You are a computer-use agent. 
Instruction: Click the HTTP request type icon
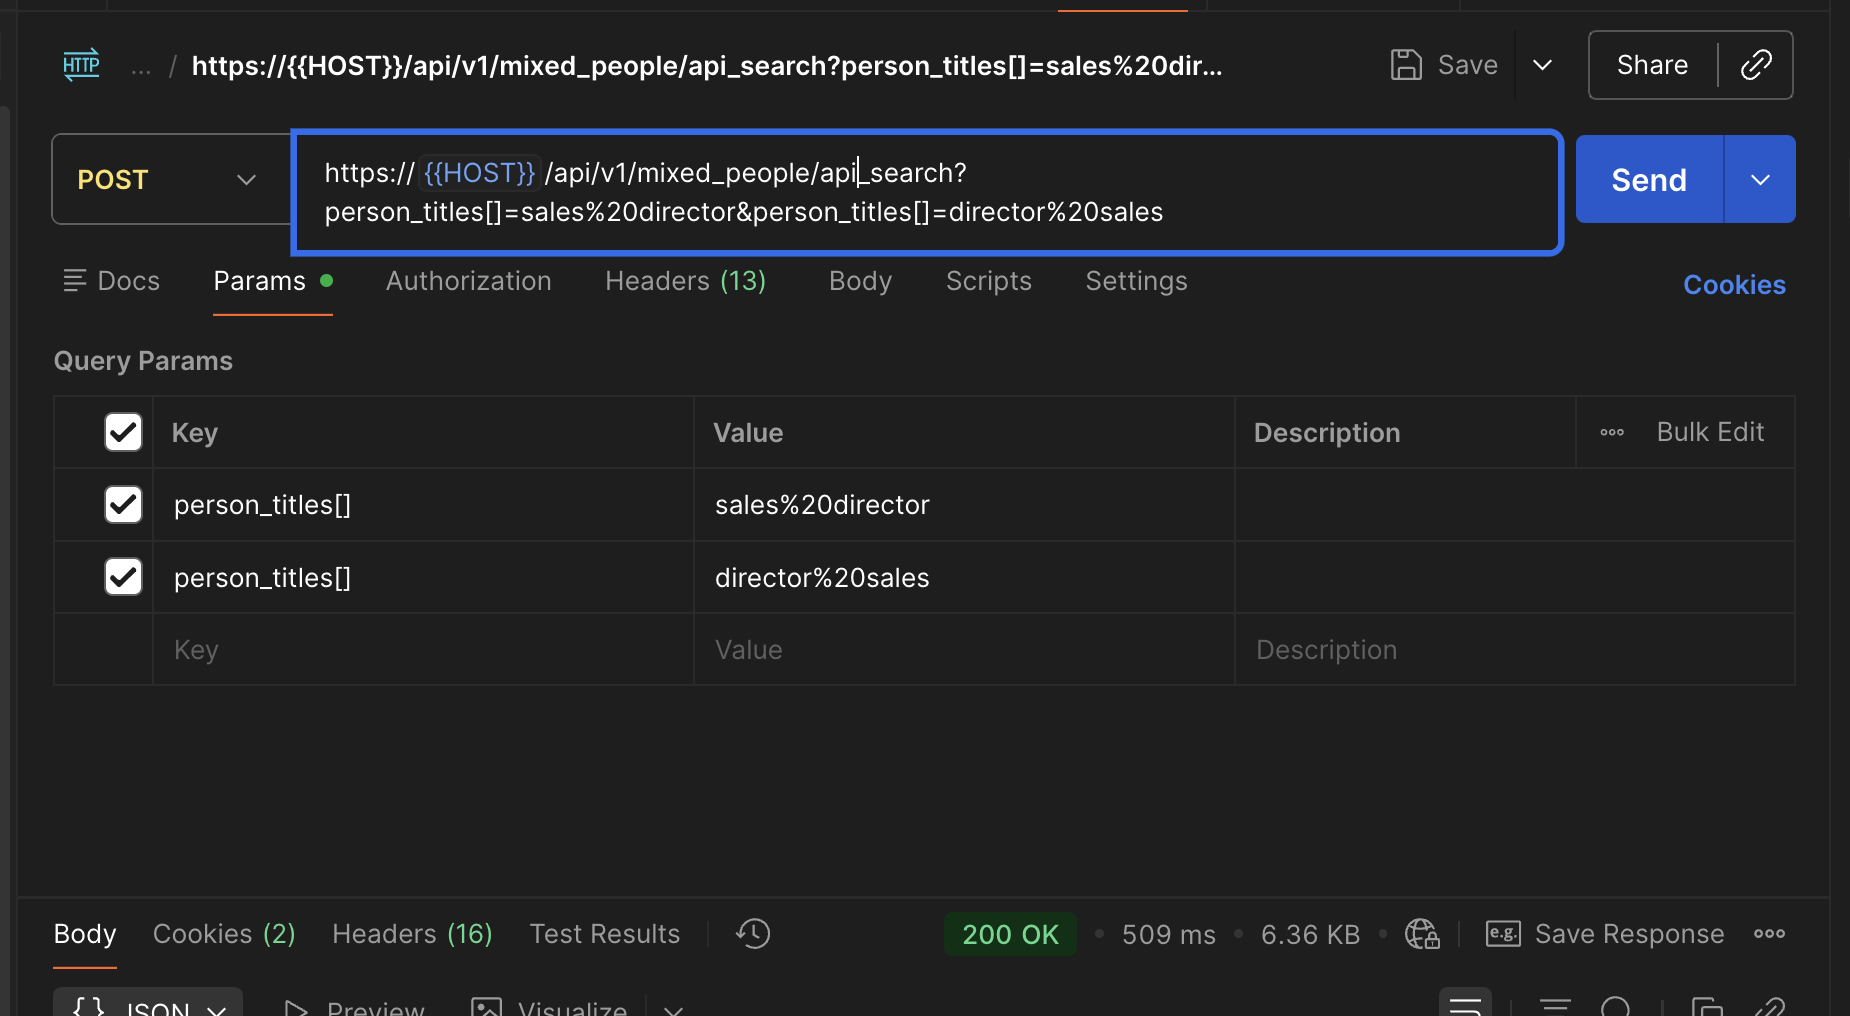(81, 65)
